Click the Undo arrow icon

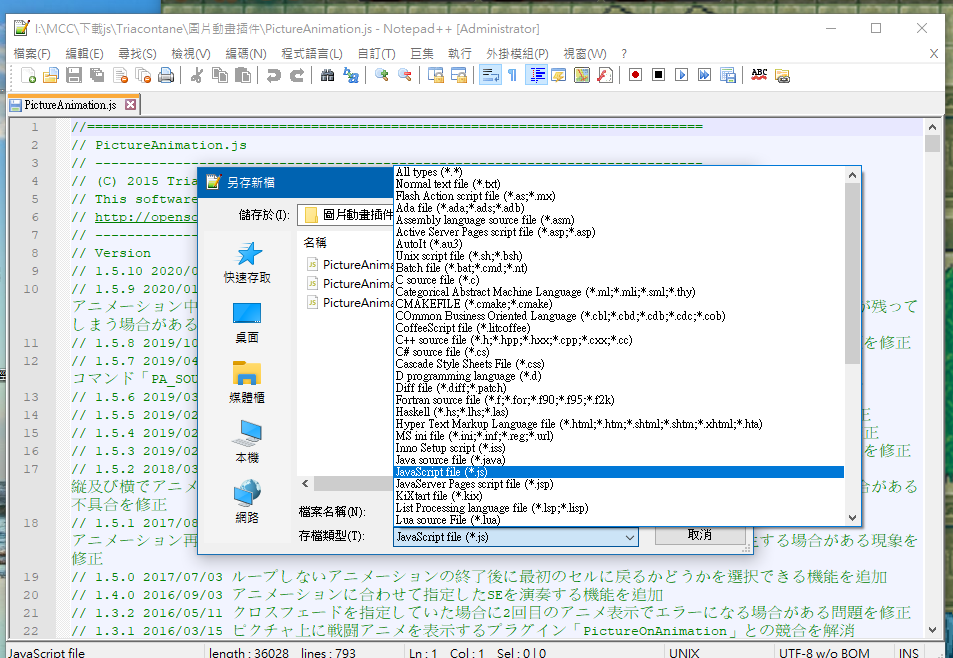(274, 75)
